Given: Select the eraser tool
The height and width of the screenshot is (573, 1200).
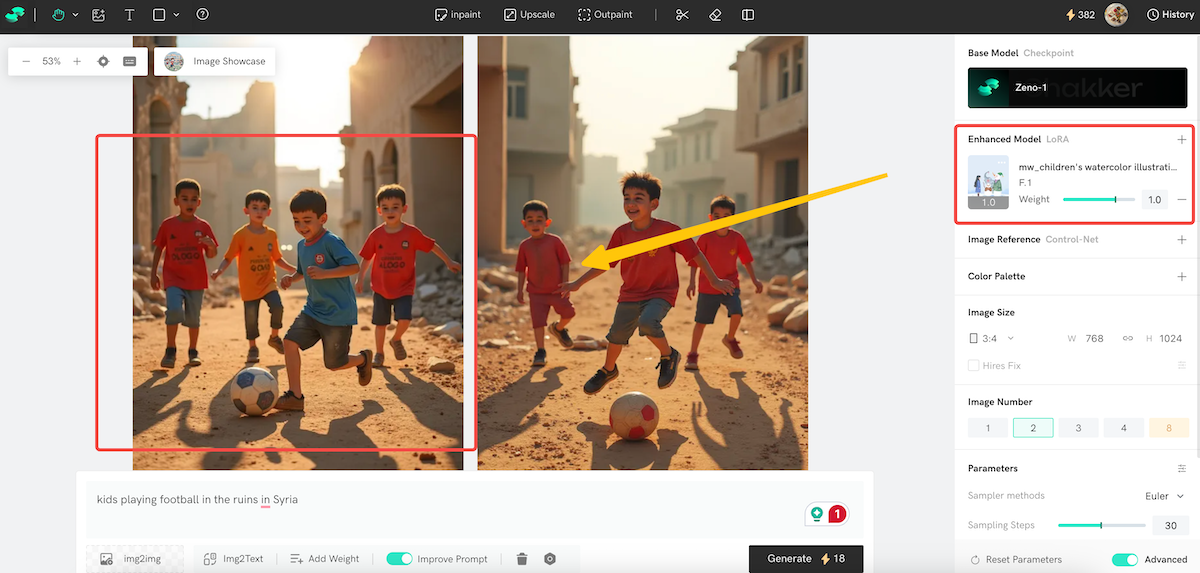Looking at the screenshot, I should tap(714, 15).
